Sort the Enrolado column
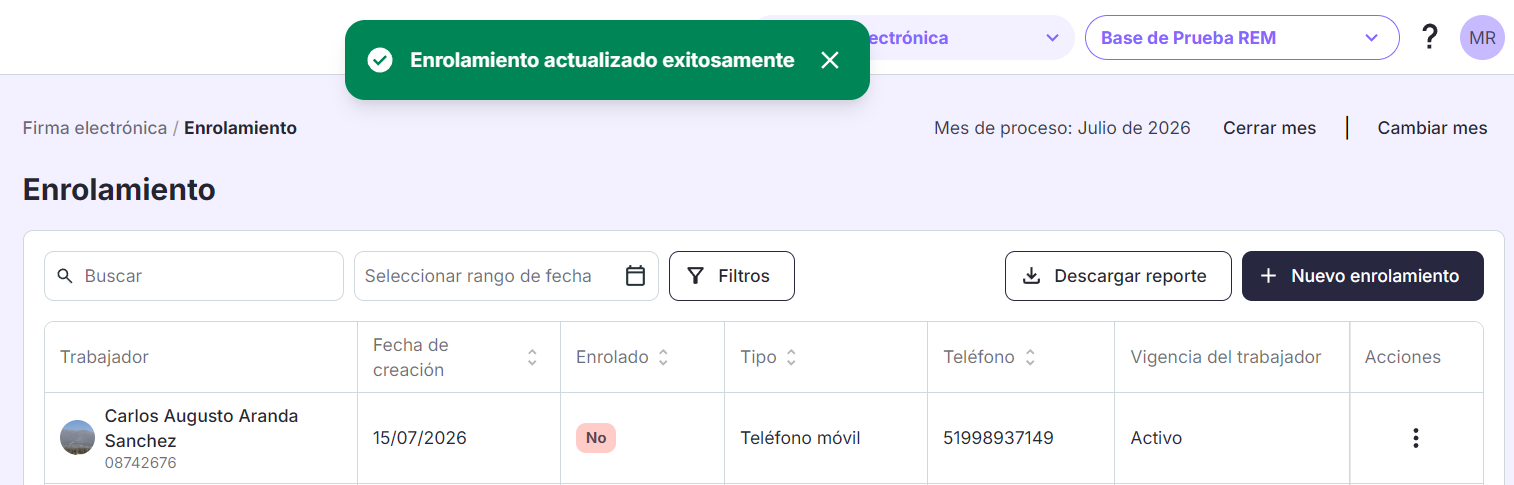This screenshot has width=1514, height=485. point(663,357)
